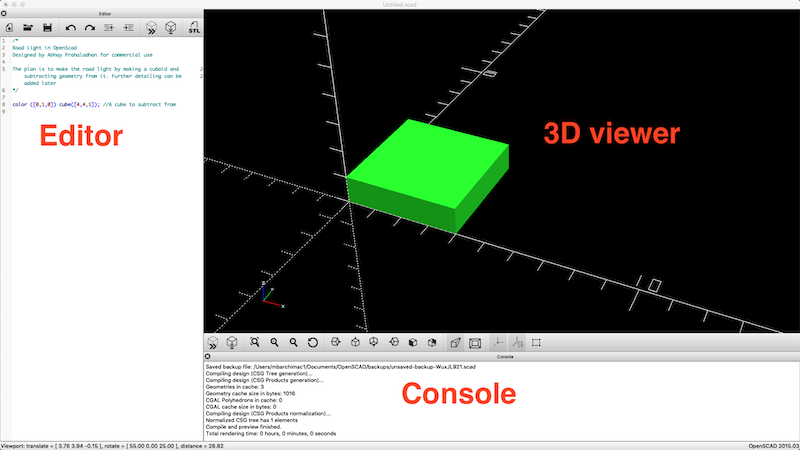Redo the last undone edit
The width and height of the screenshot is (800, 450).
point(90,28)
